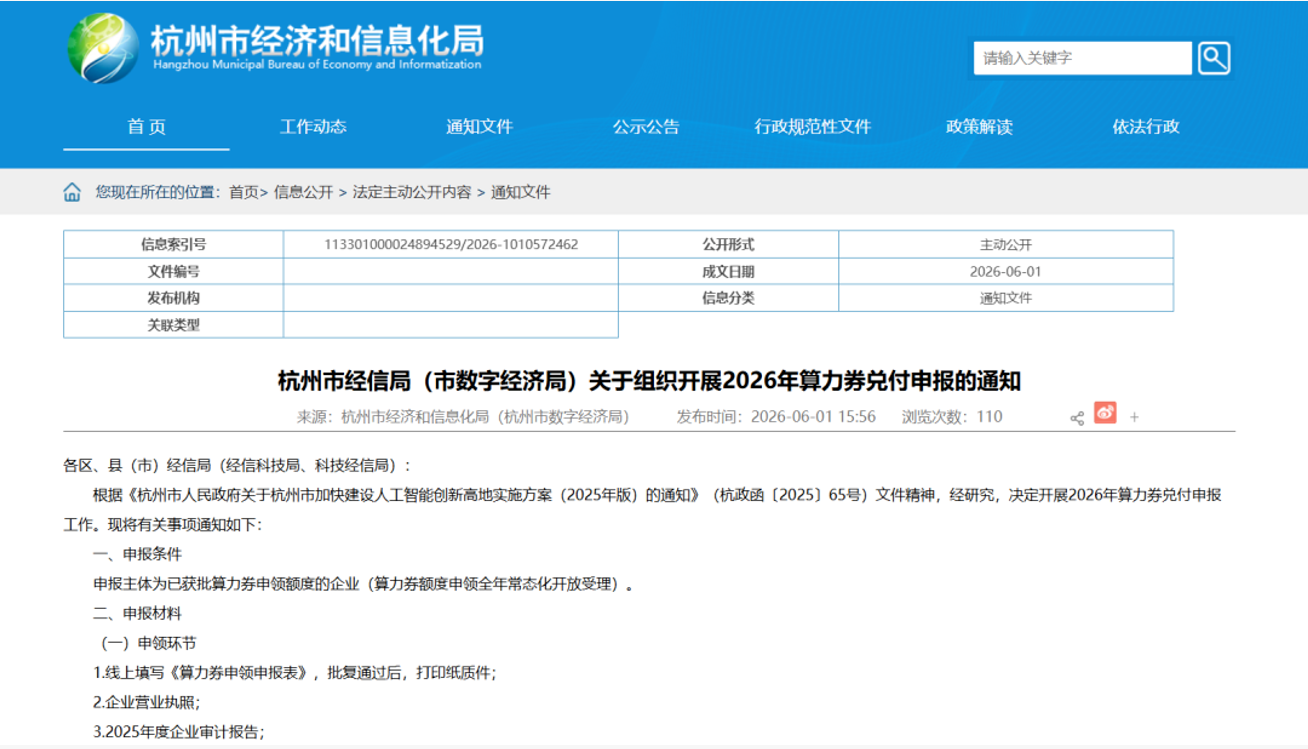Screen dimensions: 1308x749
Task: Click the subheading （一）申领环节
Action: tap(148, 643)
